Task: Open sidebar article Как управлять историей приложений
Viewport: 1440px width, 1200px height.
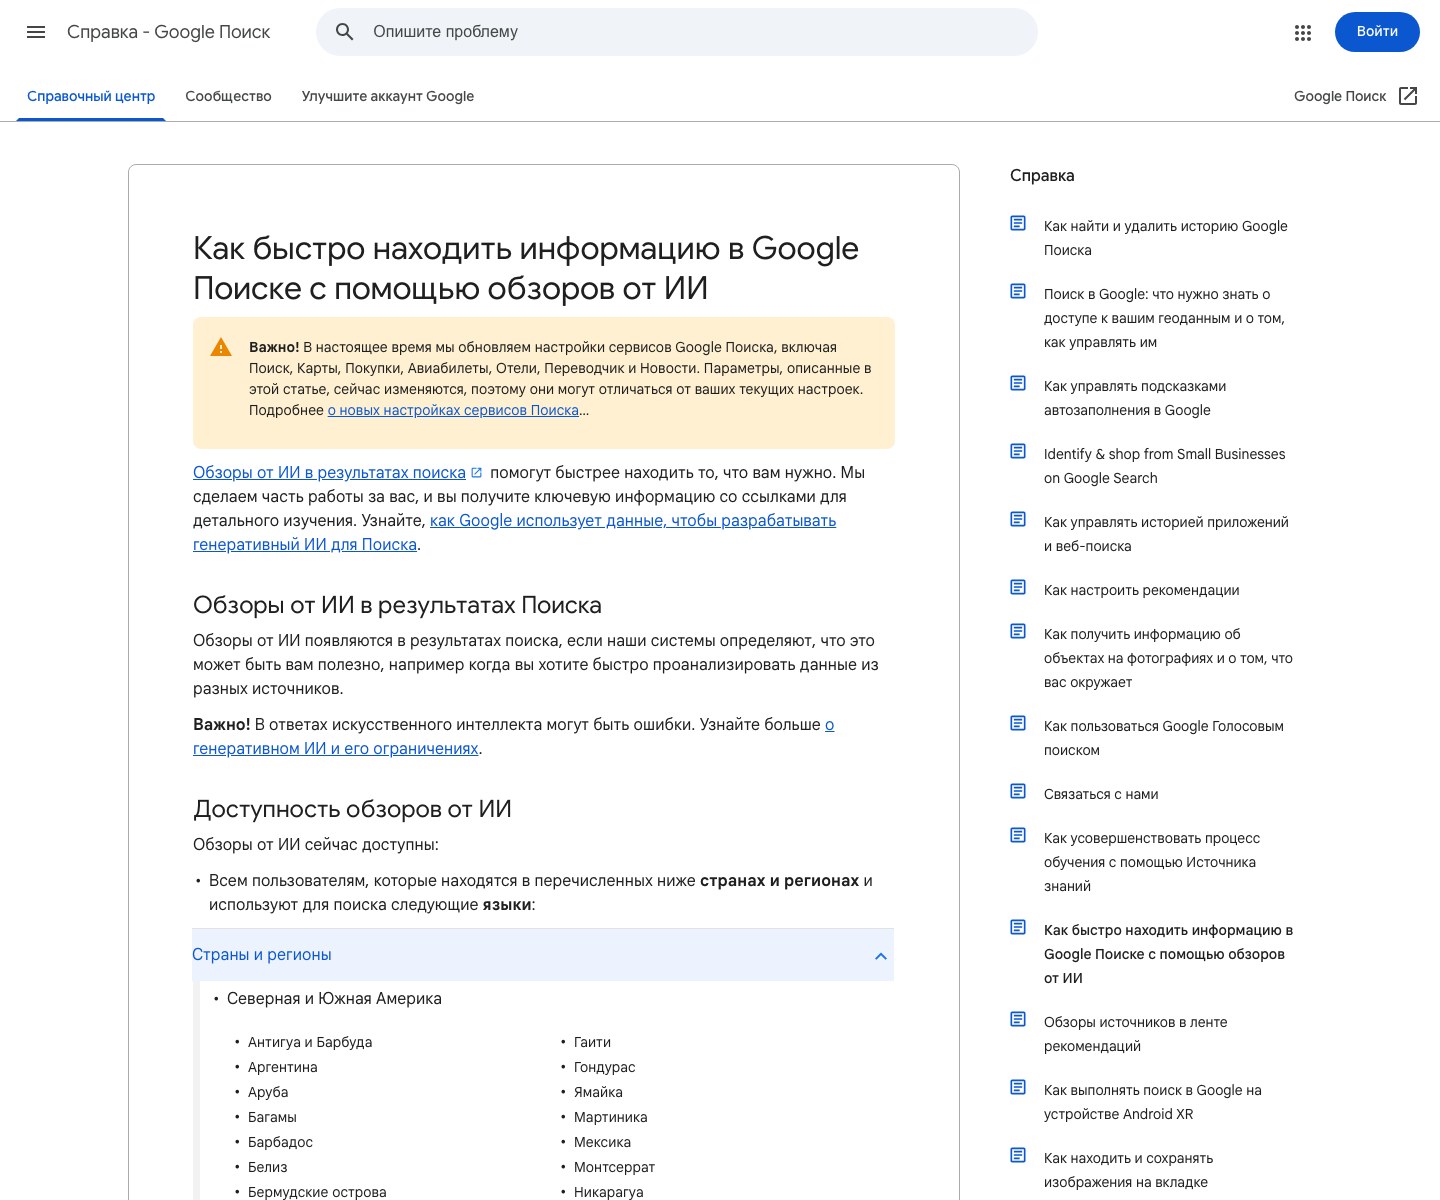Action: coord(1166,534)
